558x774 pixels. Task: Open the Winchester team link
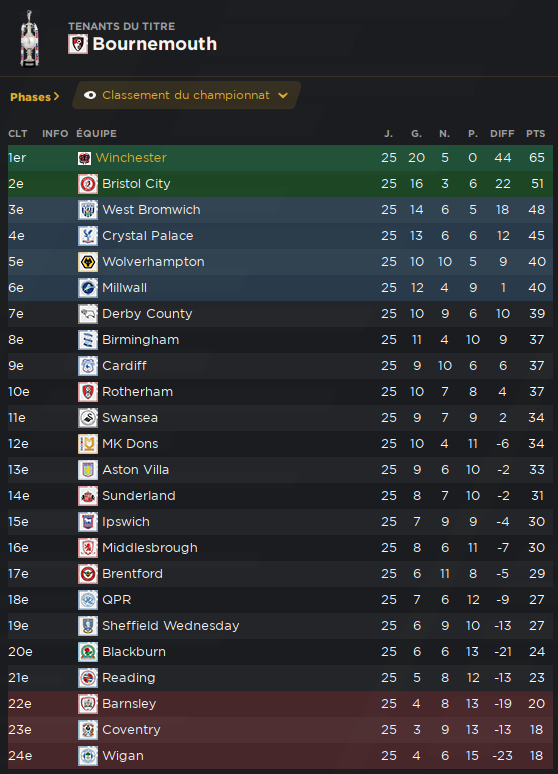coord(131,158)
